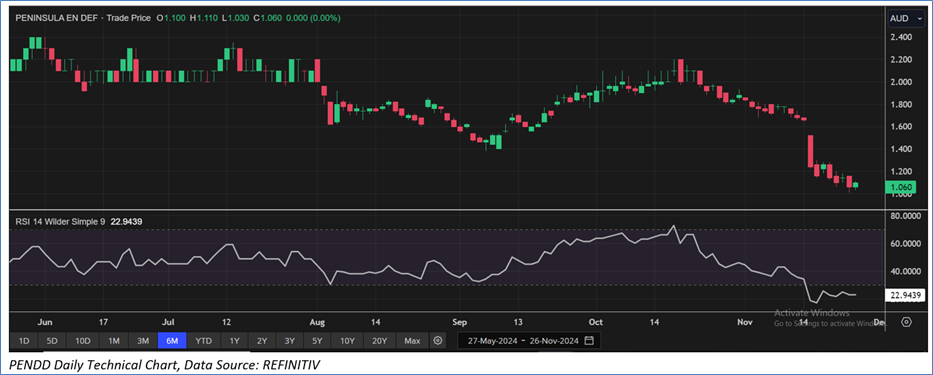Click the 1.200 price axis label

(x=901, y=171)
